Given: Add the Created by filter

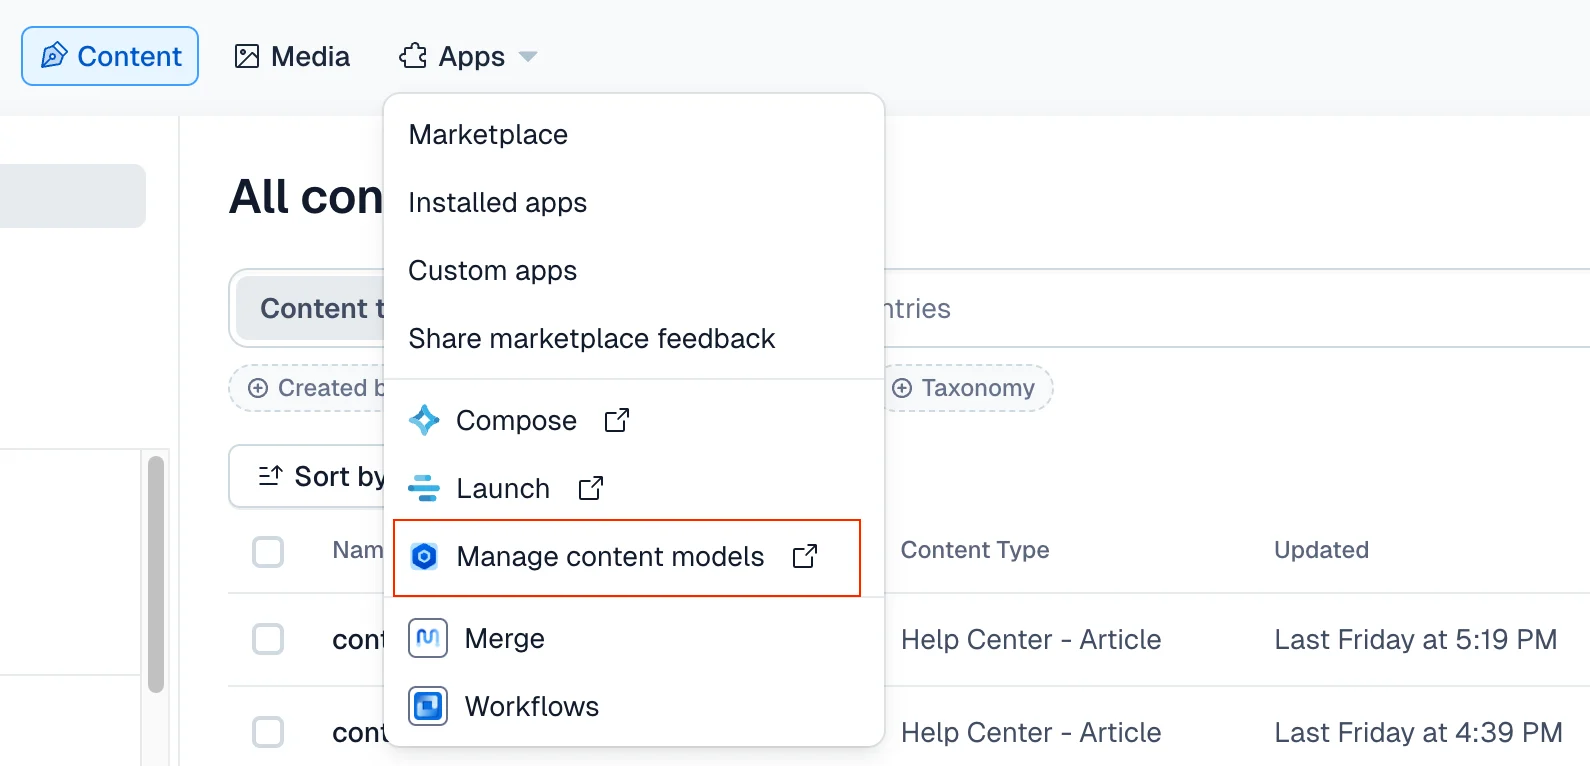Looking at the screenshot, I should click(x=308, y=388).
